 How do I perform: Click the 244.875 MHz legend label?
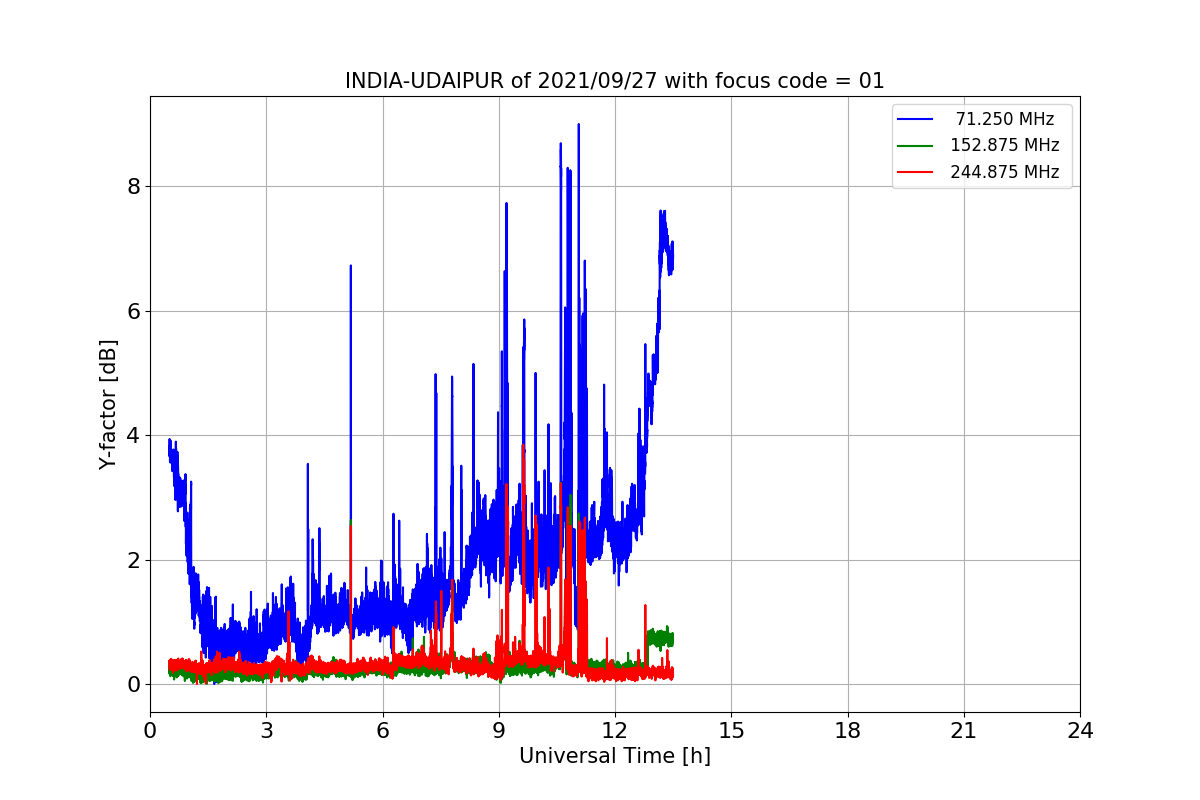pyautogui.click(x=1005, y=172)
